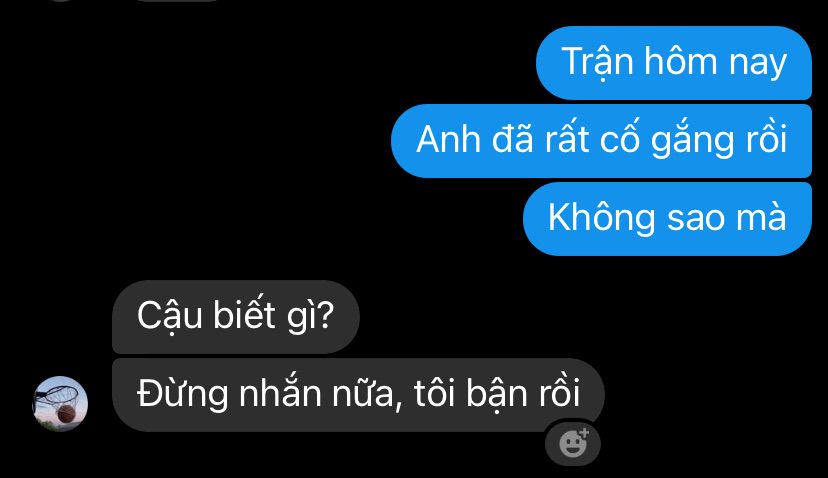The height and width of the screenshot is (478, 828).
Task: Select the 'Anh đã rất cố gắng rồi' message
Action: 601,140
